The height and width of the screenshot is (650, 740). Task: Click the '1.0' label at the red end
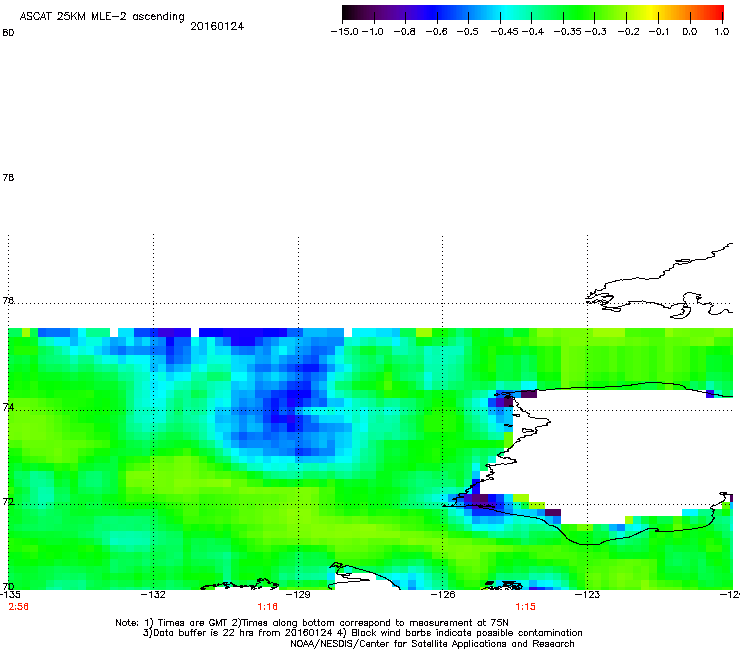(x=722, y=32)
